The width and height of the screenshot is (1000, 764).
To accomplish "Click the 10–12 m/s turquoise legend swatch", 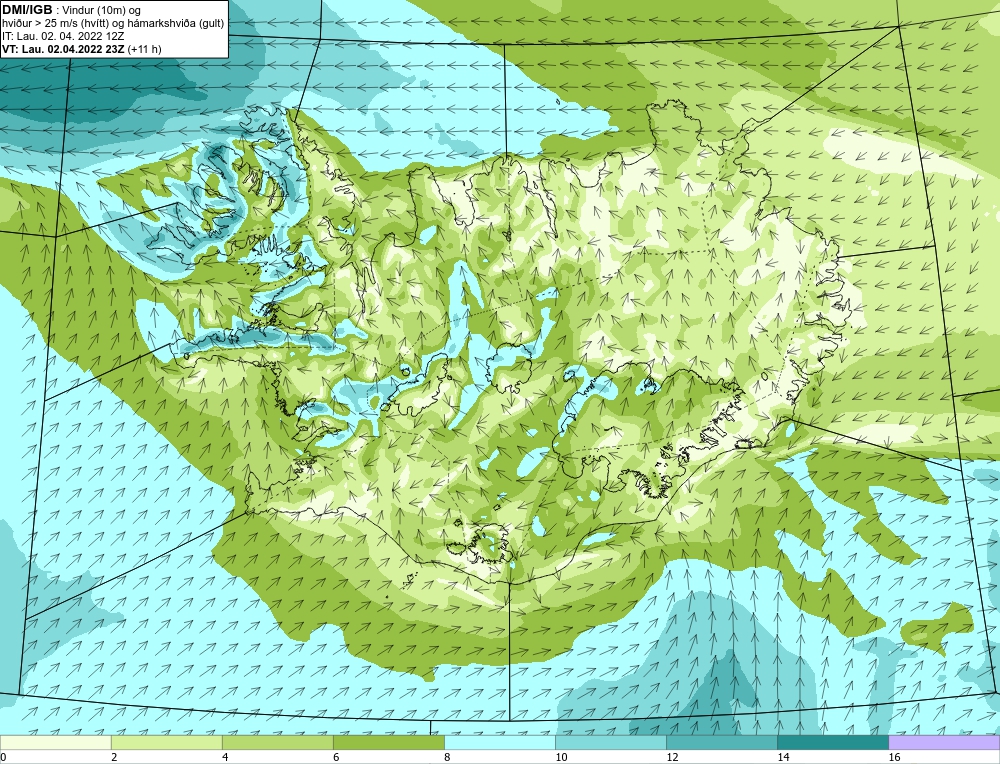I will pyautogui.click(x=610, y=742).
